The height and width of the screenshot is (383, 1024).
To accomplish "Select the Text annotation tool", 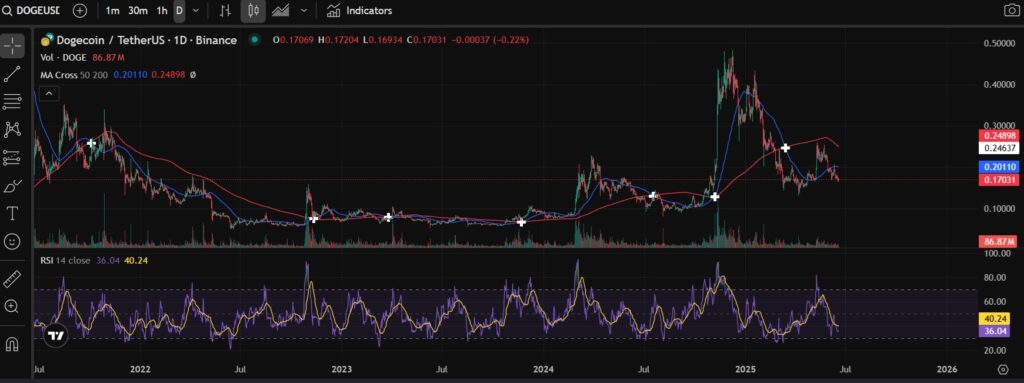I will point(12,213).
